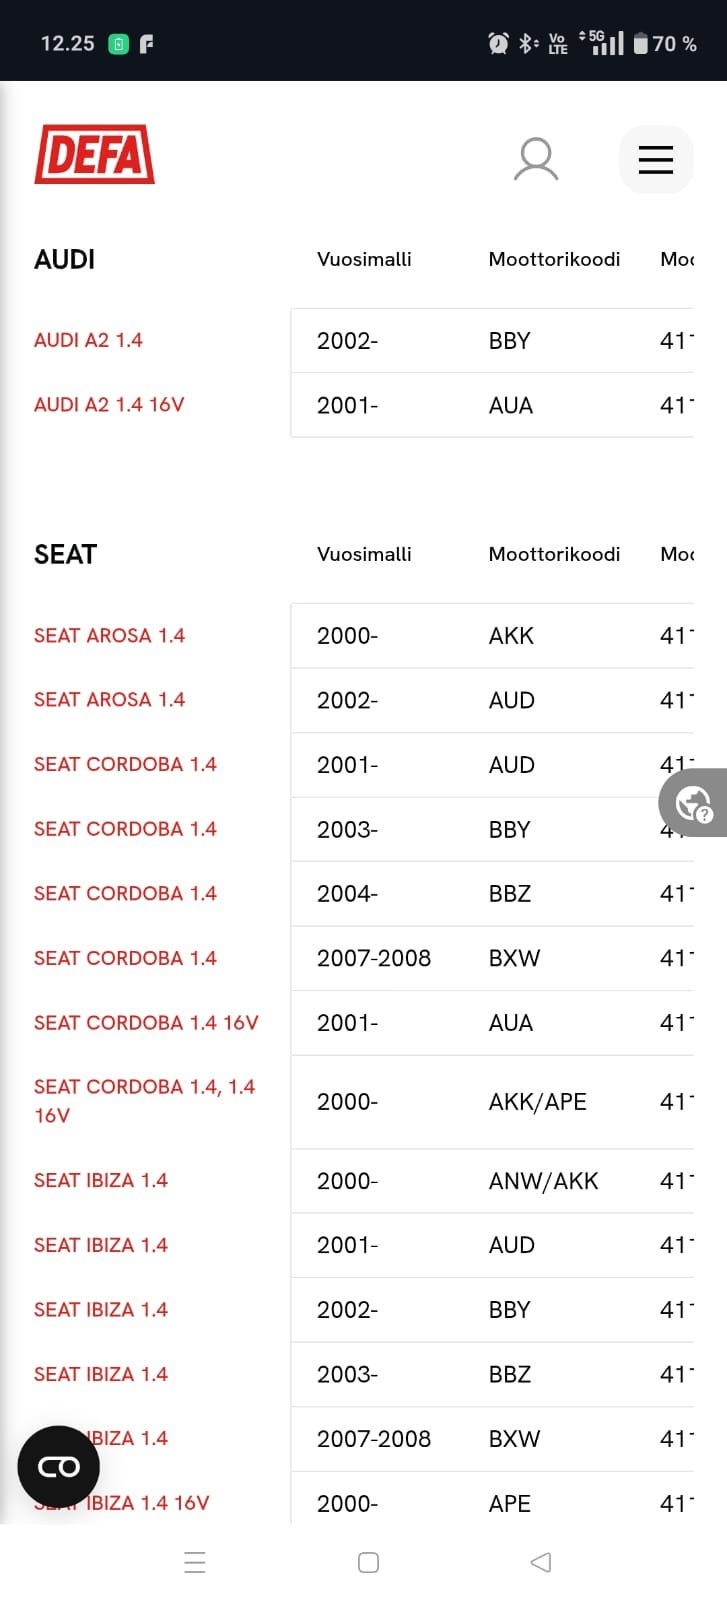727x1600 pixels.
Task: Open the AUDI A2 1.4 16V link
Action: coord(109,404)
